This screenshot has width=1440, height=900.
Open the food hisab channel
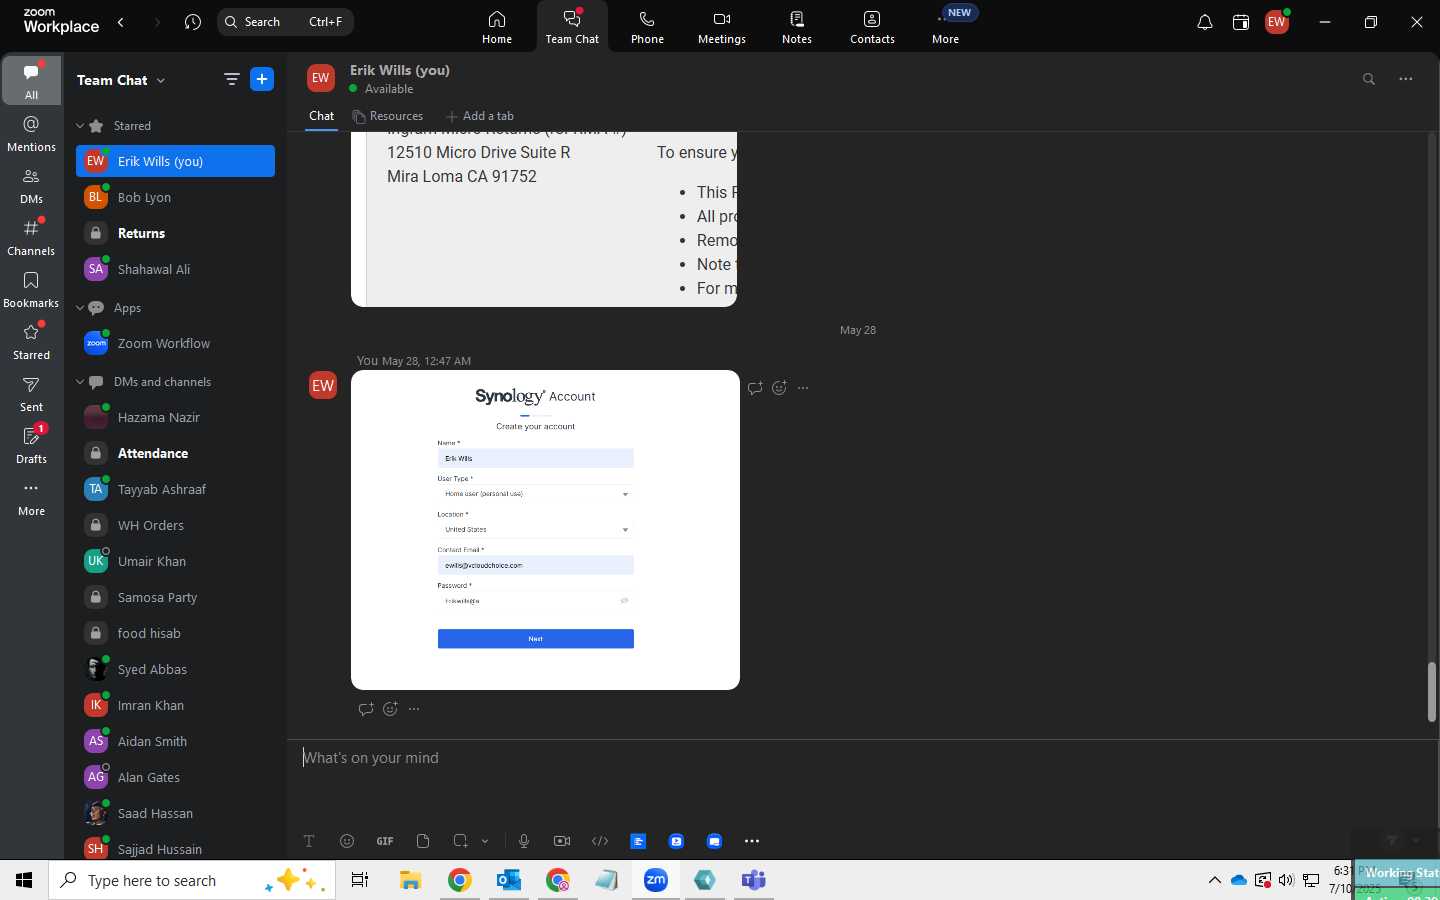point(175,633)
